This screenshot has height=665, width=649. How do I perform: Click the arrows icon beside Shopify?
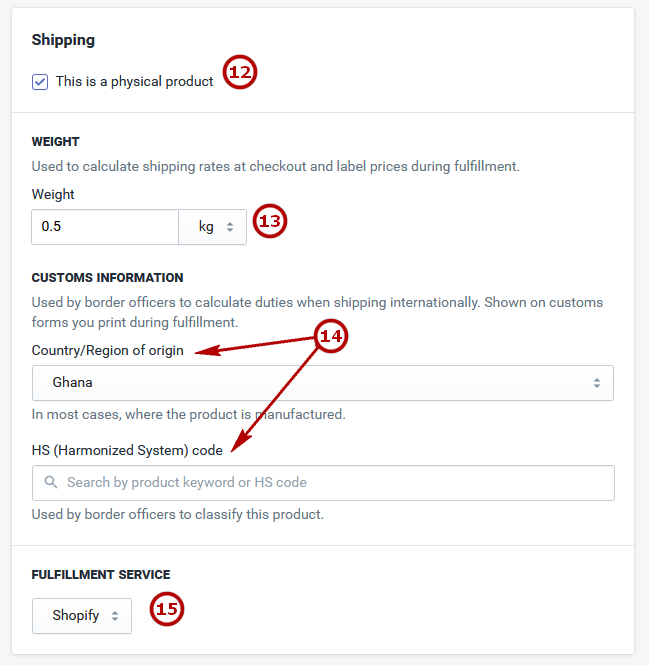(115, 616)
